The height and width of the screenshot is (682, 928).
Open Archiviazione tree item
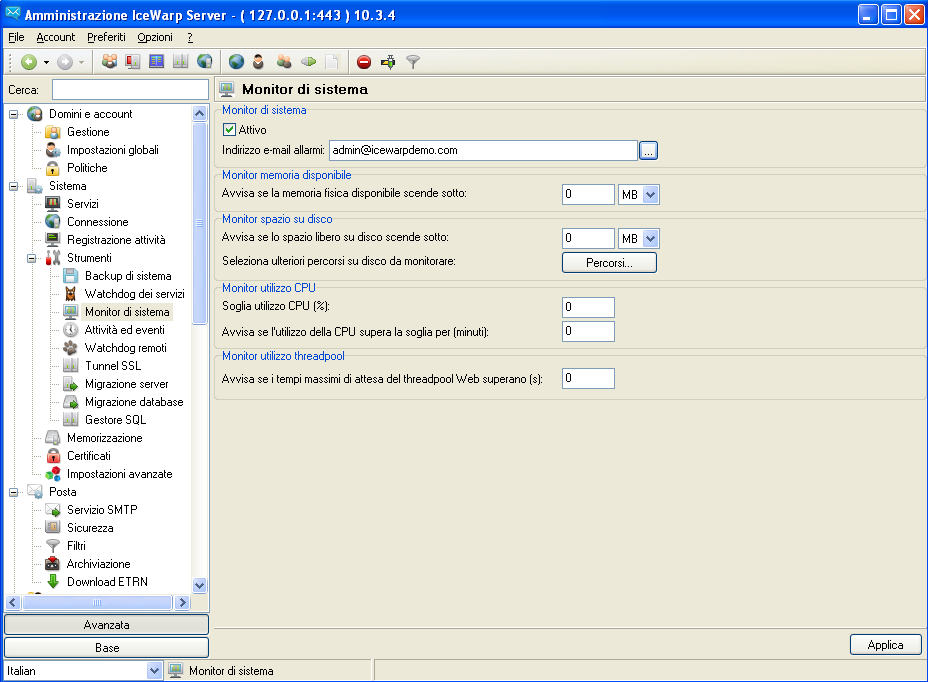click(98, 564)
